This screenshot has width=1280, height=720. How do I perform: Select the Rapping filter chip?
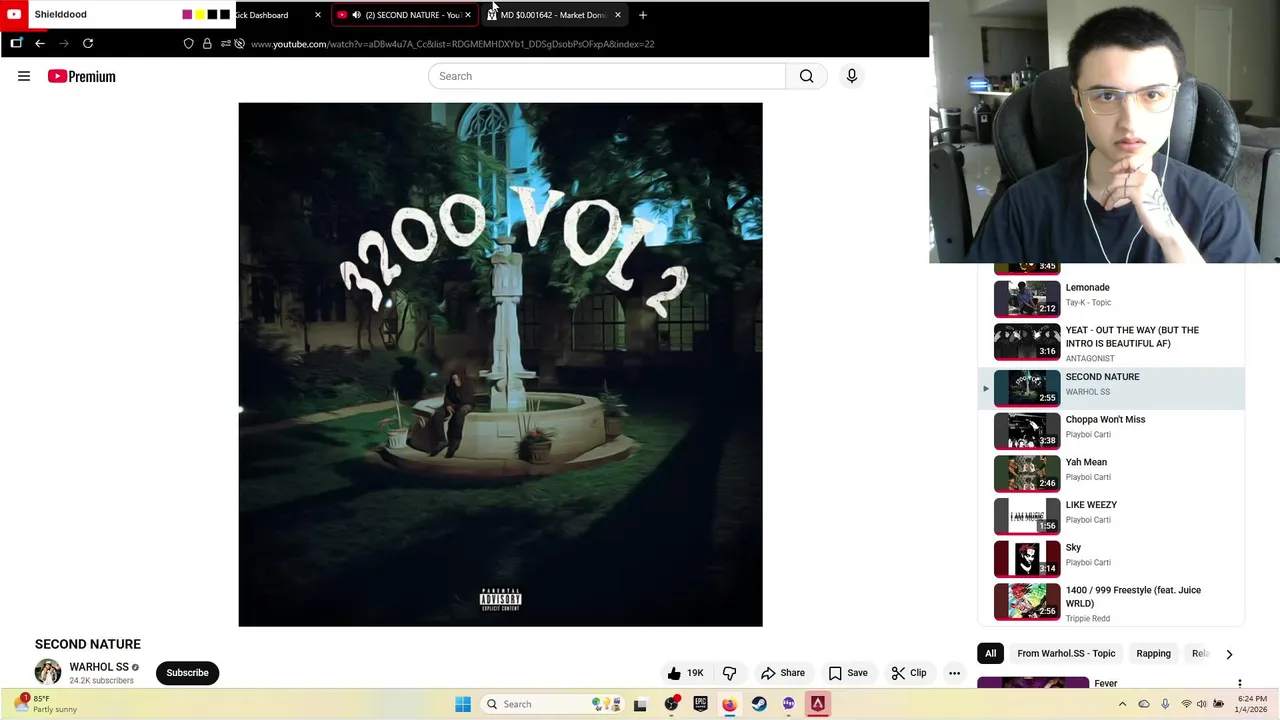[1153, 653]
